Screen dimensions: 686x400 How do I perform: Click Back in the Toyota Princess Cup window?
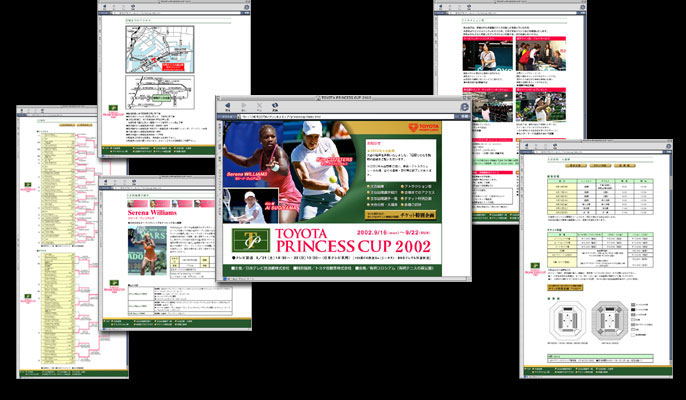click(x=227, y=106)
